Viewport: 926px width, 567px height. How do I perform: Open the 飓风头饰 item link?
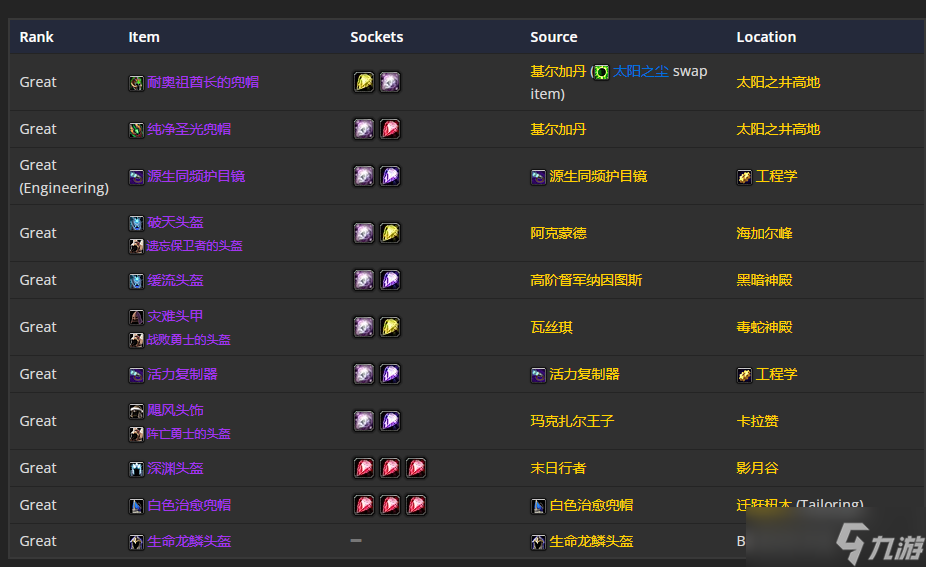point(175,410)
